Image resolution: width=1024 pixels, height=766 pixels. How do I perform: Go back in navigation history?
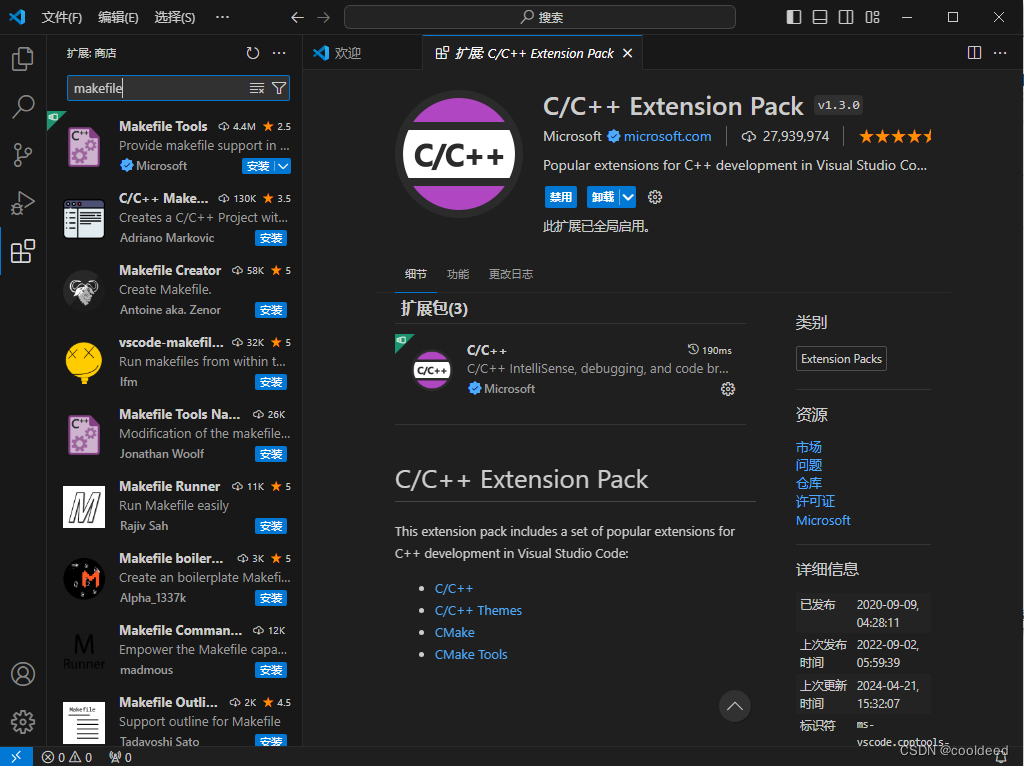pos(297,18)
